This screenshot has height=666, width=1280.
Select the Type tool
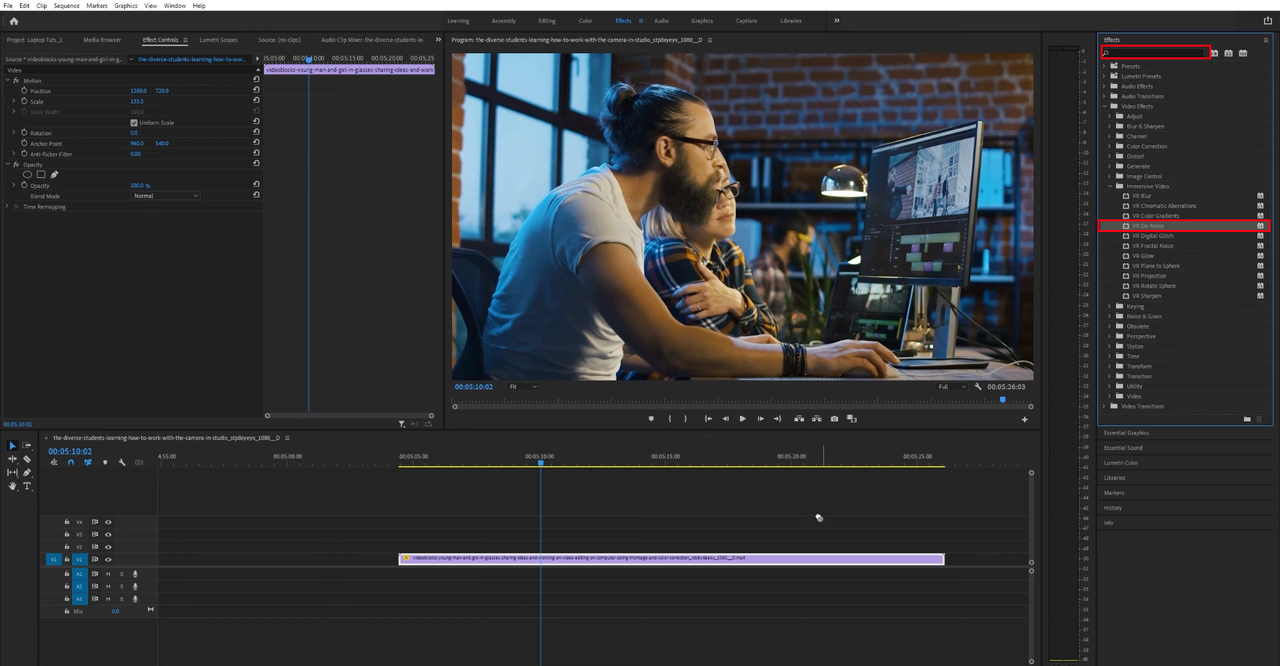click(27, 486)
